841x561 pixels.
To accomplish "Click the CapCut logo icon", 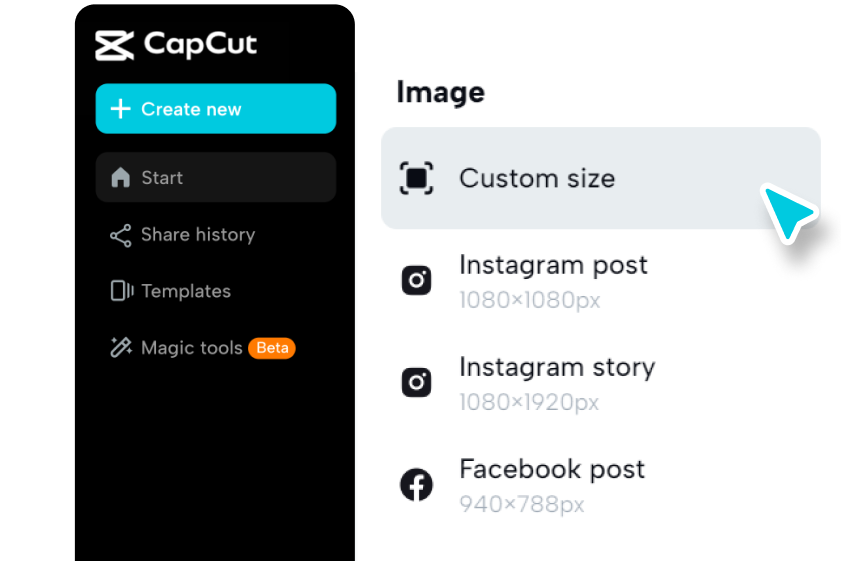I will pos(114,45).
